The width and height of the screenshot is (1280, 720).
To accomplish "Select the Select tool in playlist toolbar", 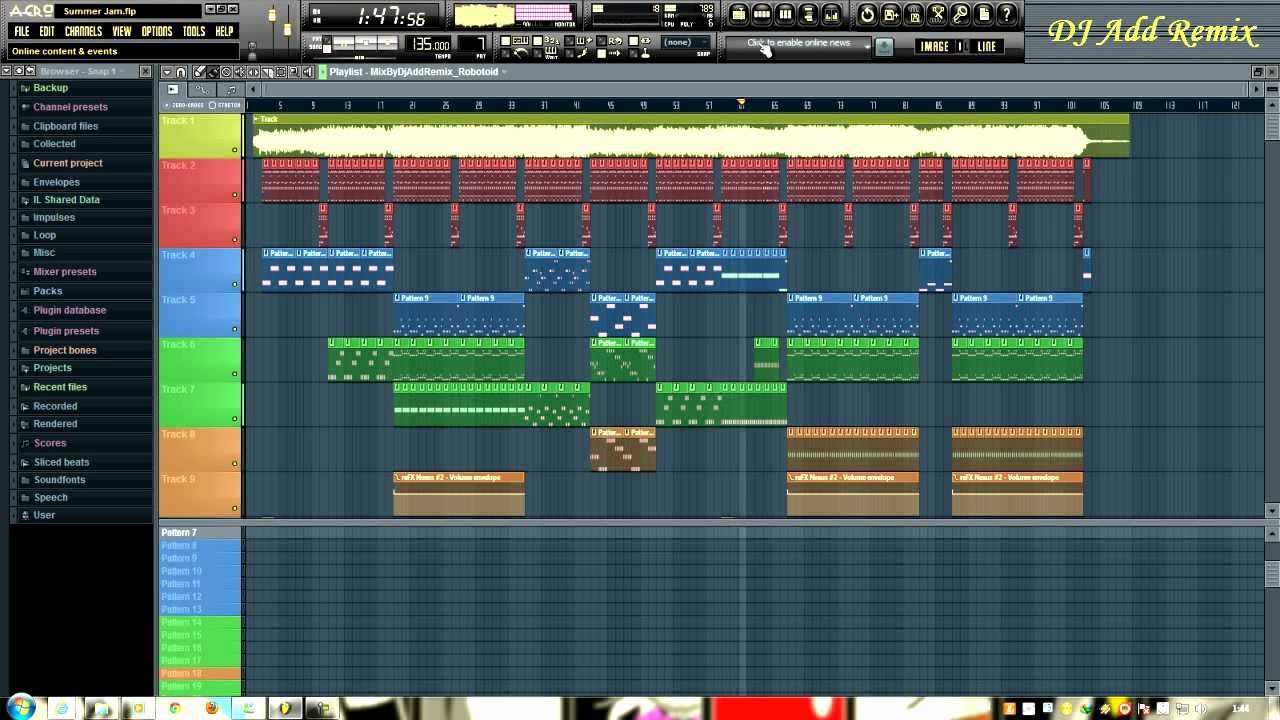I will click(280, 72).
